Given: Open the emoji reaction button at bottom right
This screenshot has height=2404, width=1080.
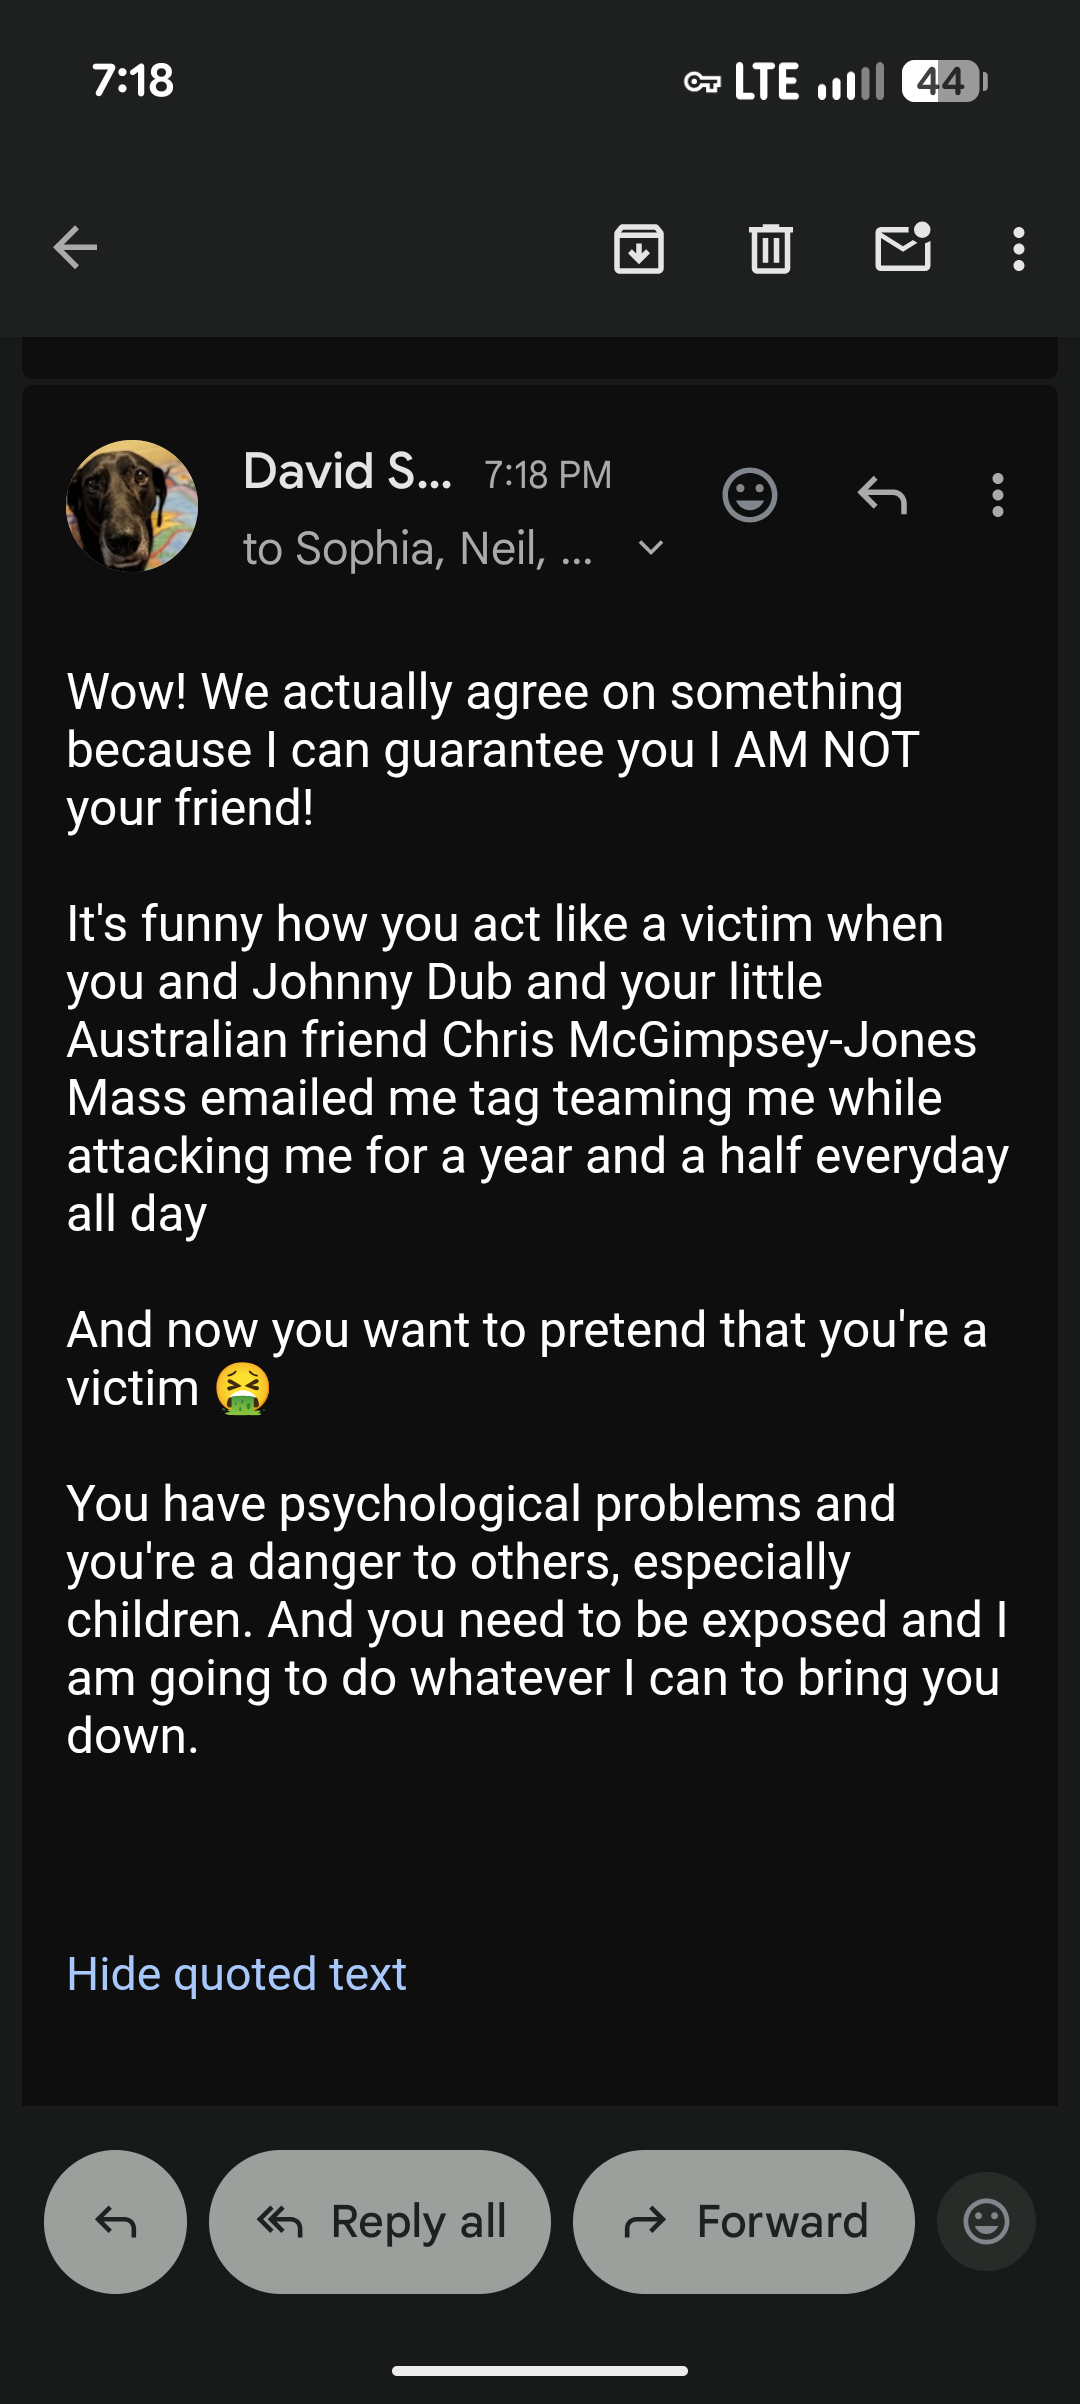Looking at the screenshot, I should point(986,2221).
